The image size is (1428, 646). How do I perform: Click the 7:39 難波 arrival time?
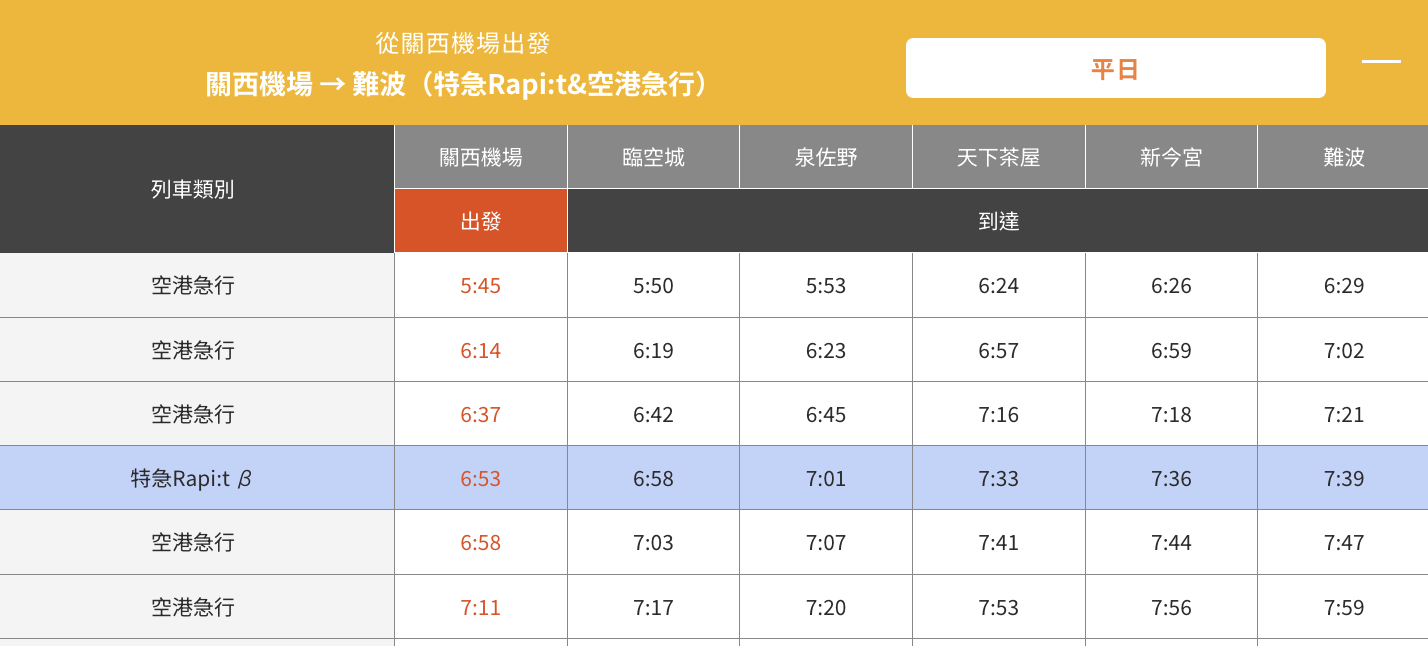(1342, 477)
